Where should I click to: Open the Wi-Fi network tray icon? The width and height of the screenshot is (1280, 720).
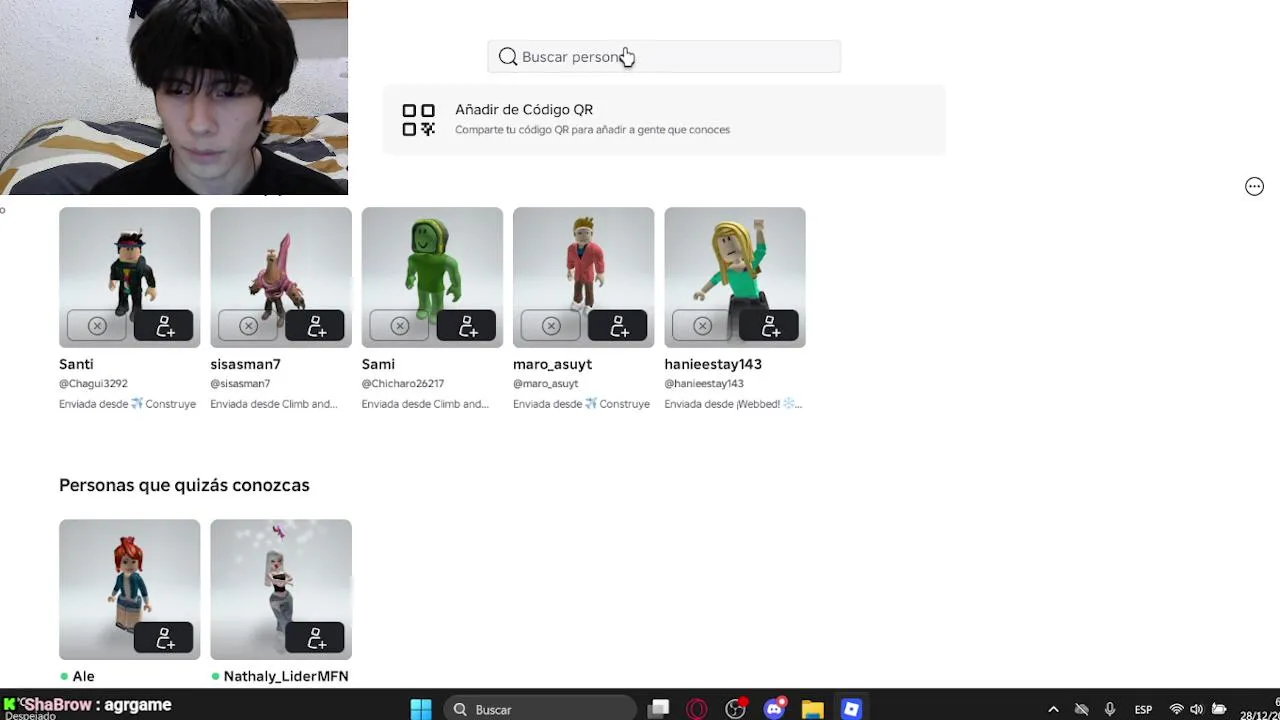point(1176,709)
